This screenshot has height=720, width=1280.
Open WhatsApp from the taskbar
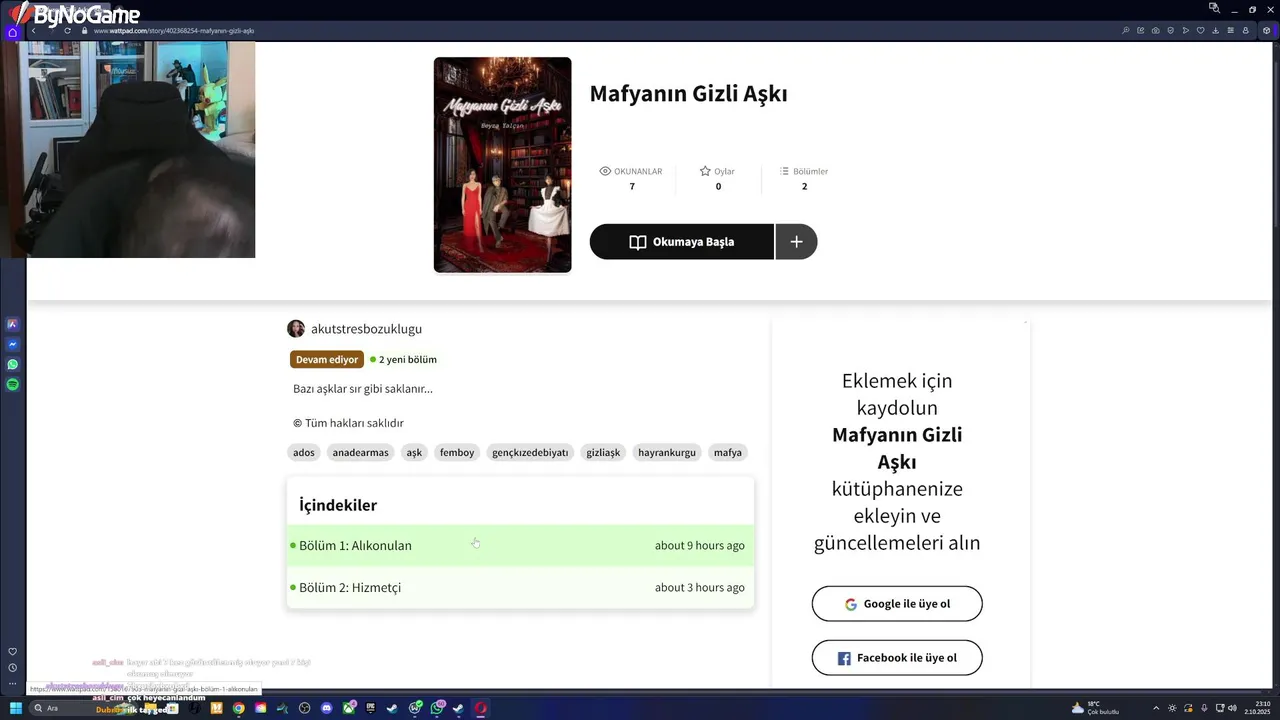pyautogui.click(x=437, y=708)
